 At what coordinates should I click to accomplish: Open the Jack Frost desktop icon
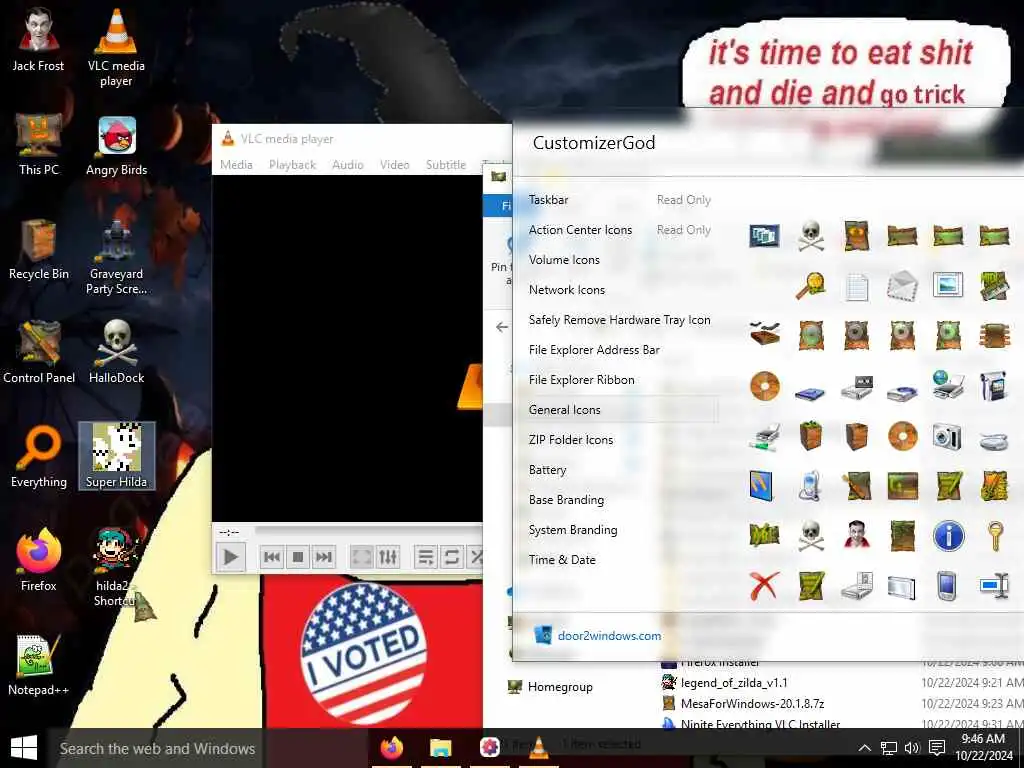coord(39,40)
